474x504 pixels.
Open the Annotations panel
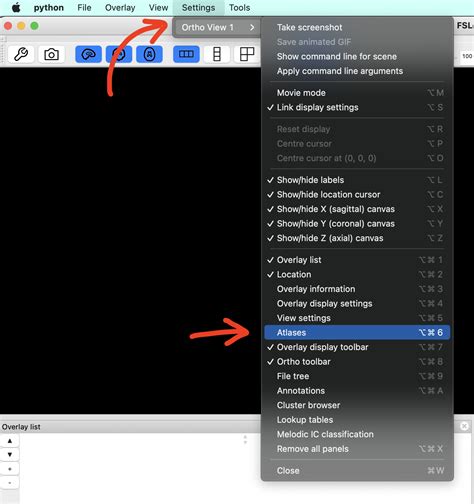click(x=357, y=391)
